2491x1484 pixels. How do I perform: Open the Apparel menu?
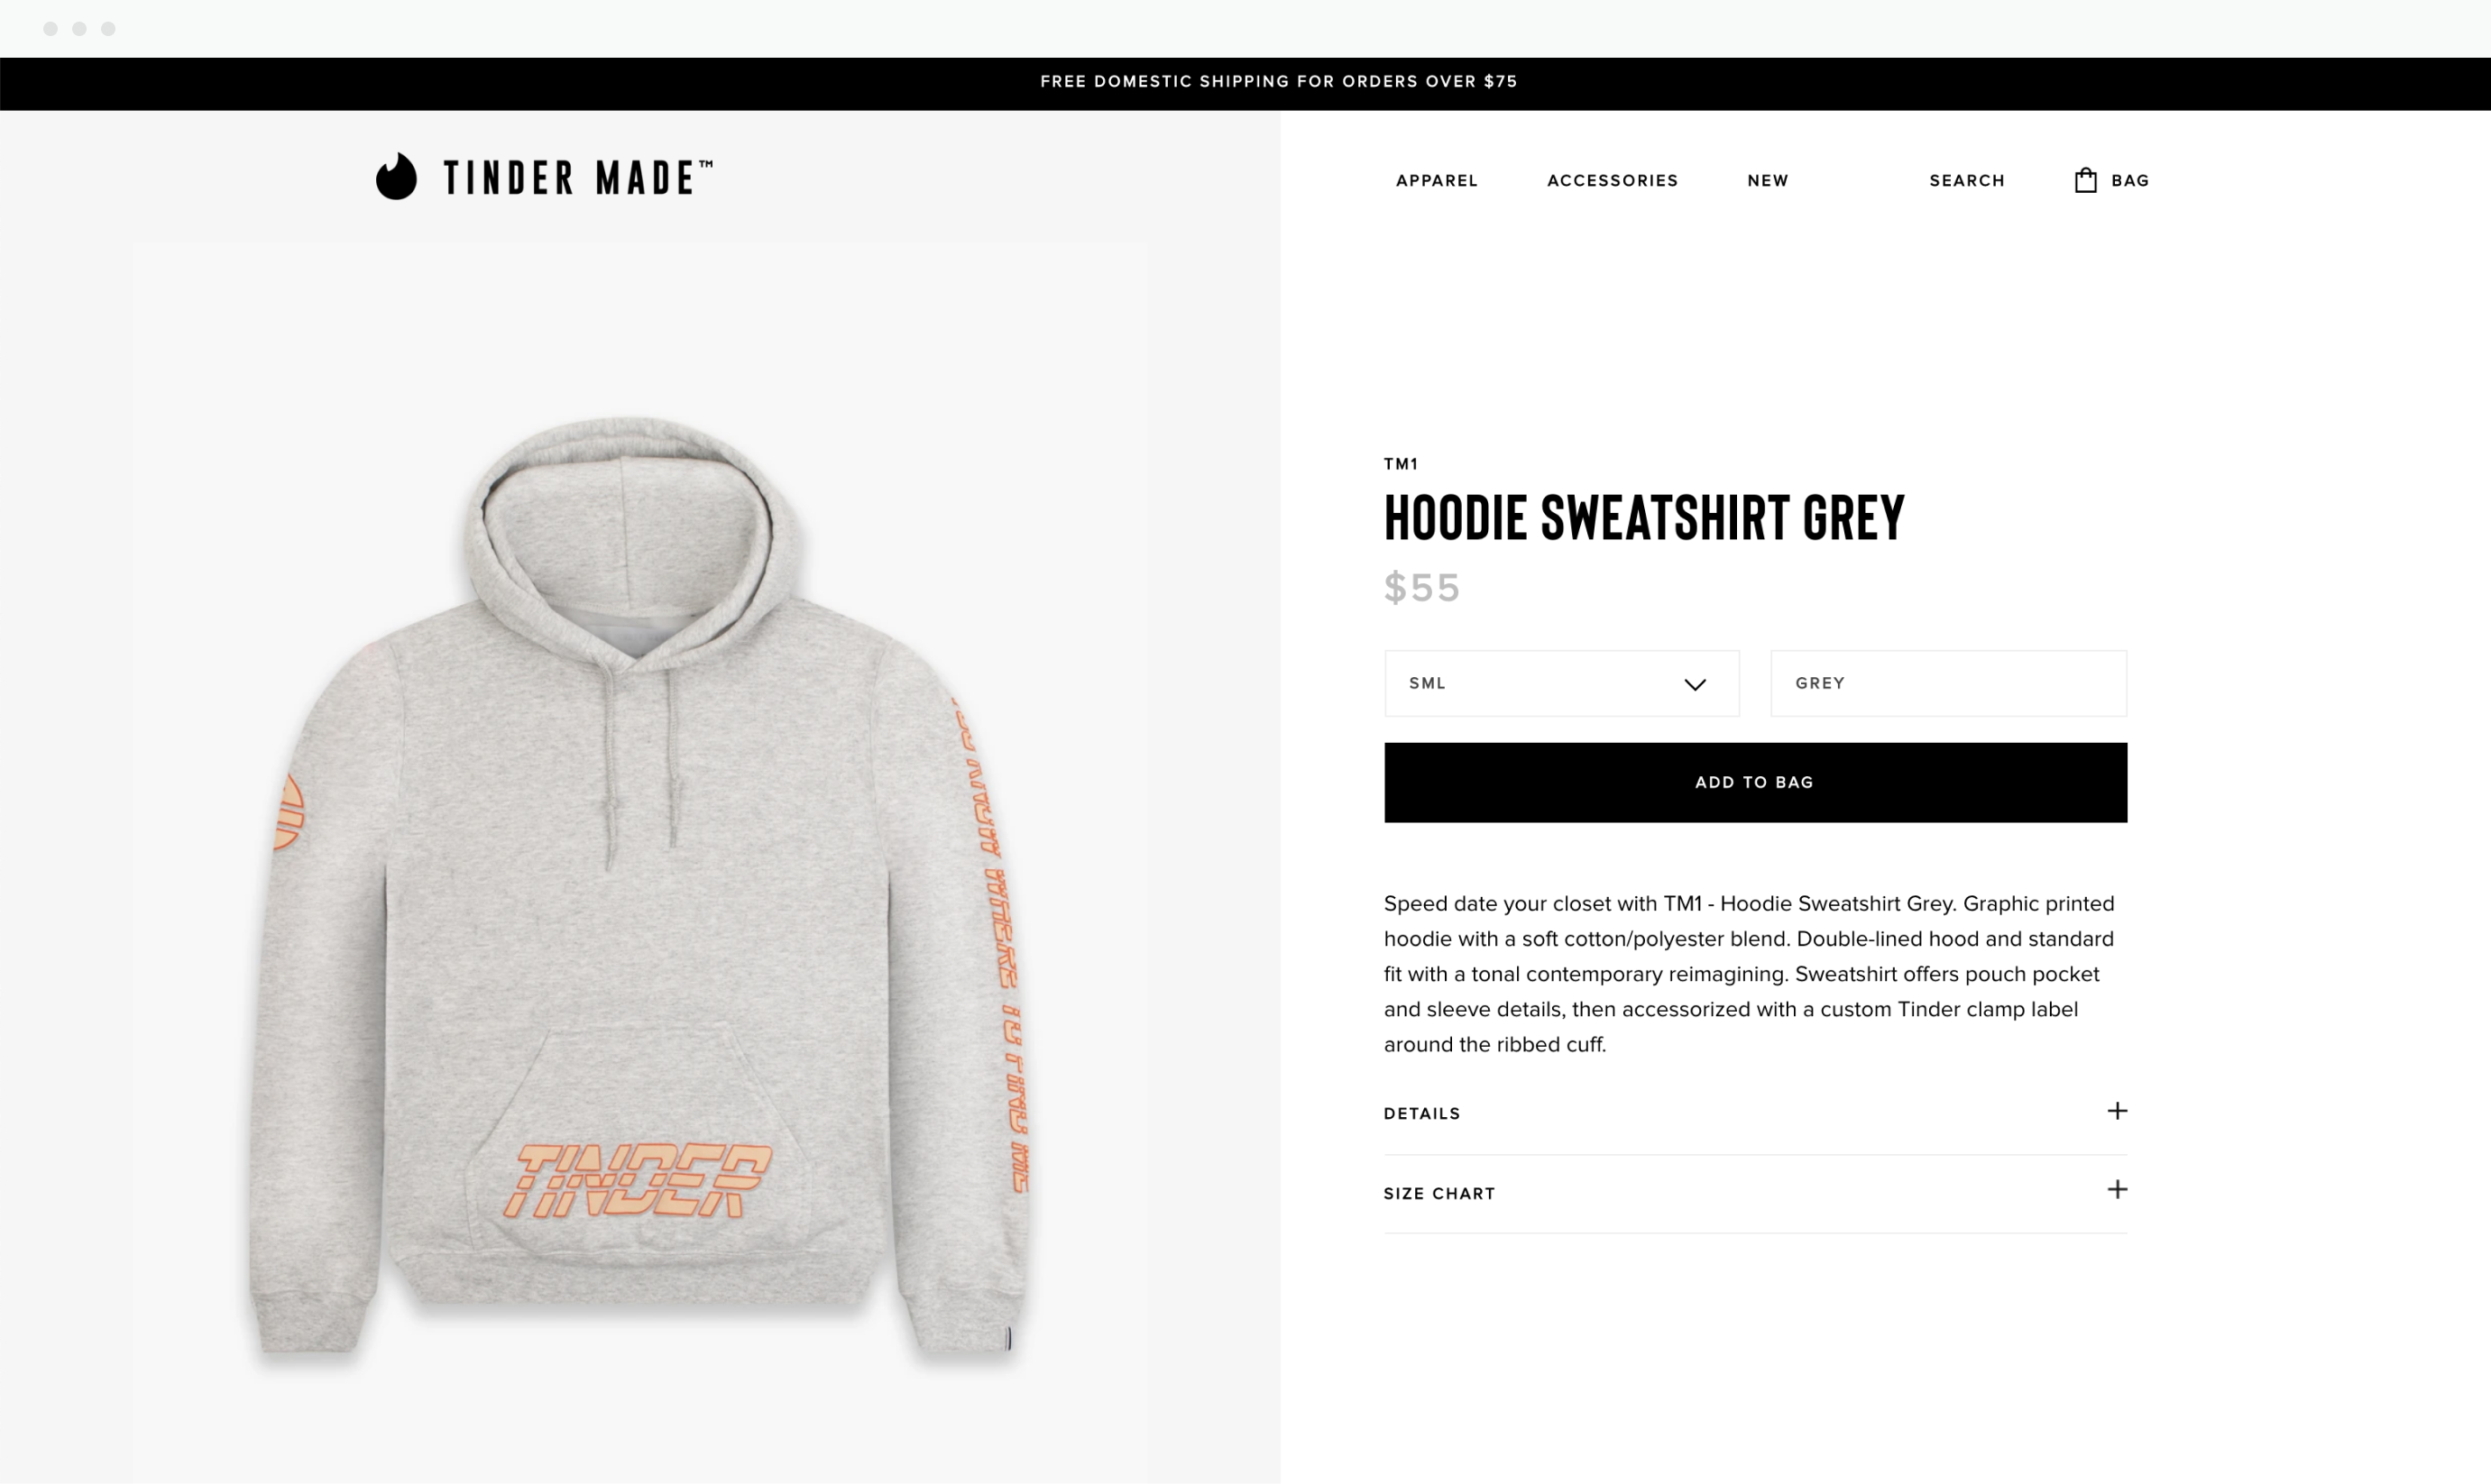pyautogui.click(x=1436, y=181)
